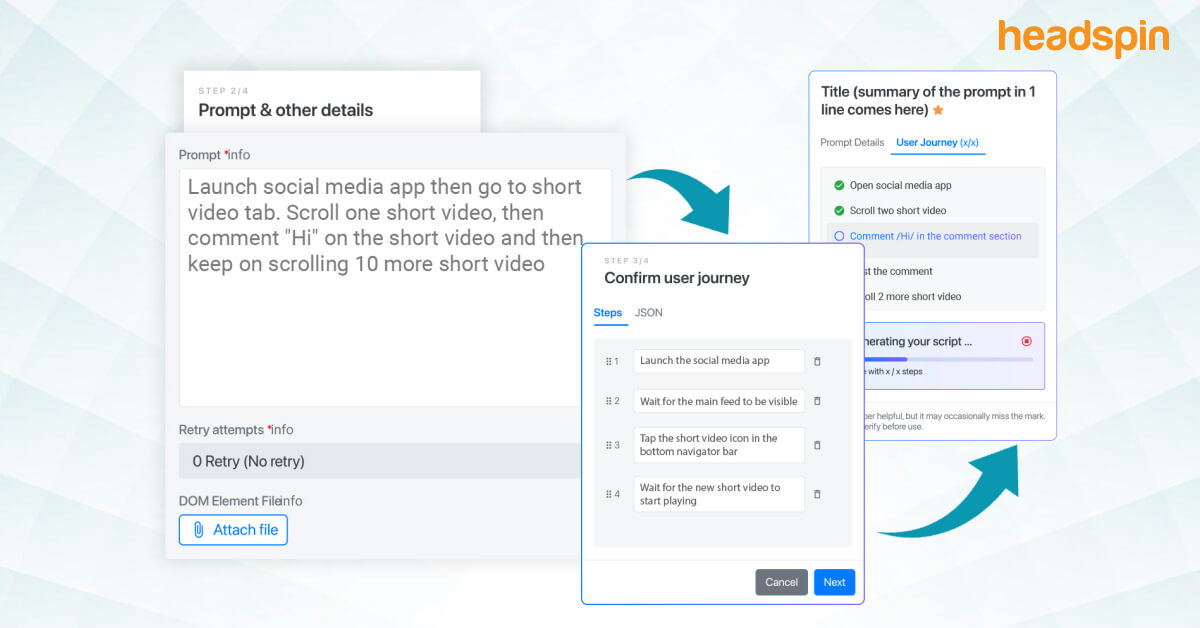Click the info label next to Retry attempts

pos(283,430)
